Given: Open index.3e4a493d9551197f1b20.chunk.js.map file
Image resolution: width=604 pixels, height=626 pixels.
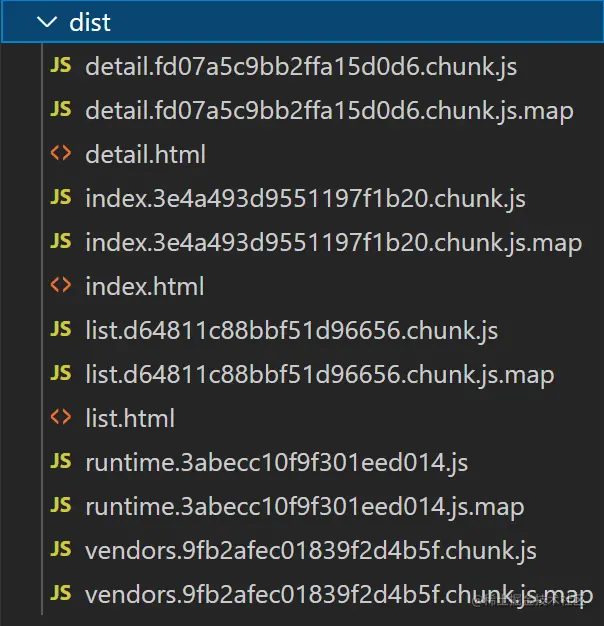Looking at the screenshot, I should 334,243.
